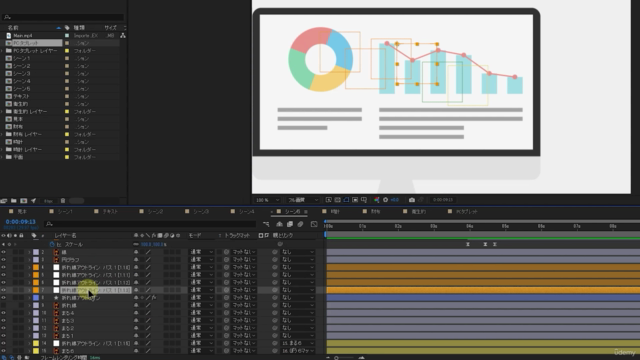Go to previous scale keyframe arrow
Image resolution: width=640 pixels, height=360 pixels.
point(3,244)
